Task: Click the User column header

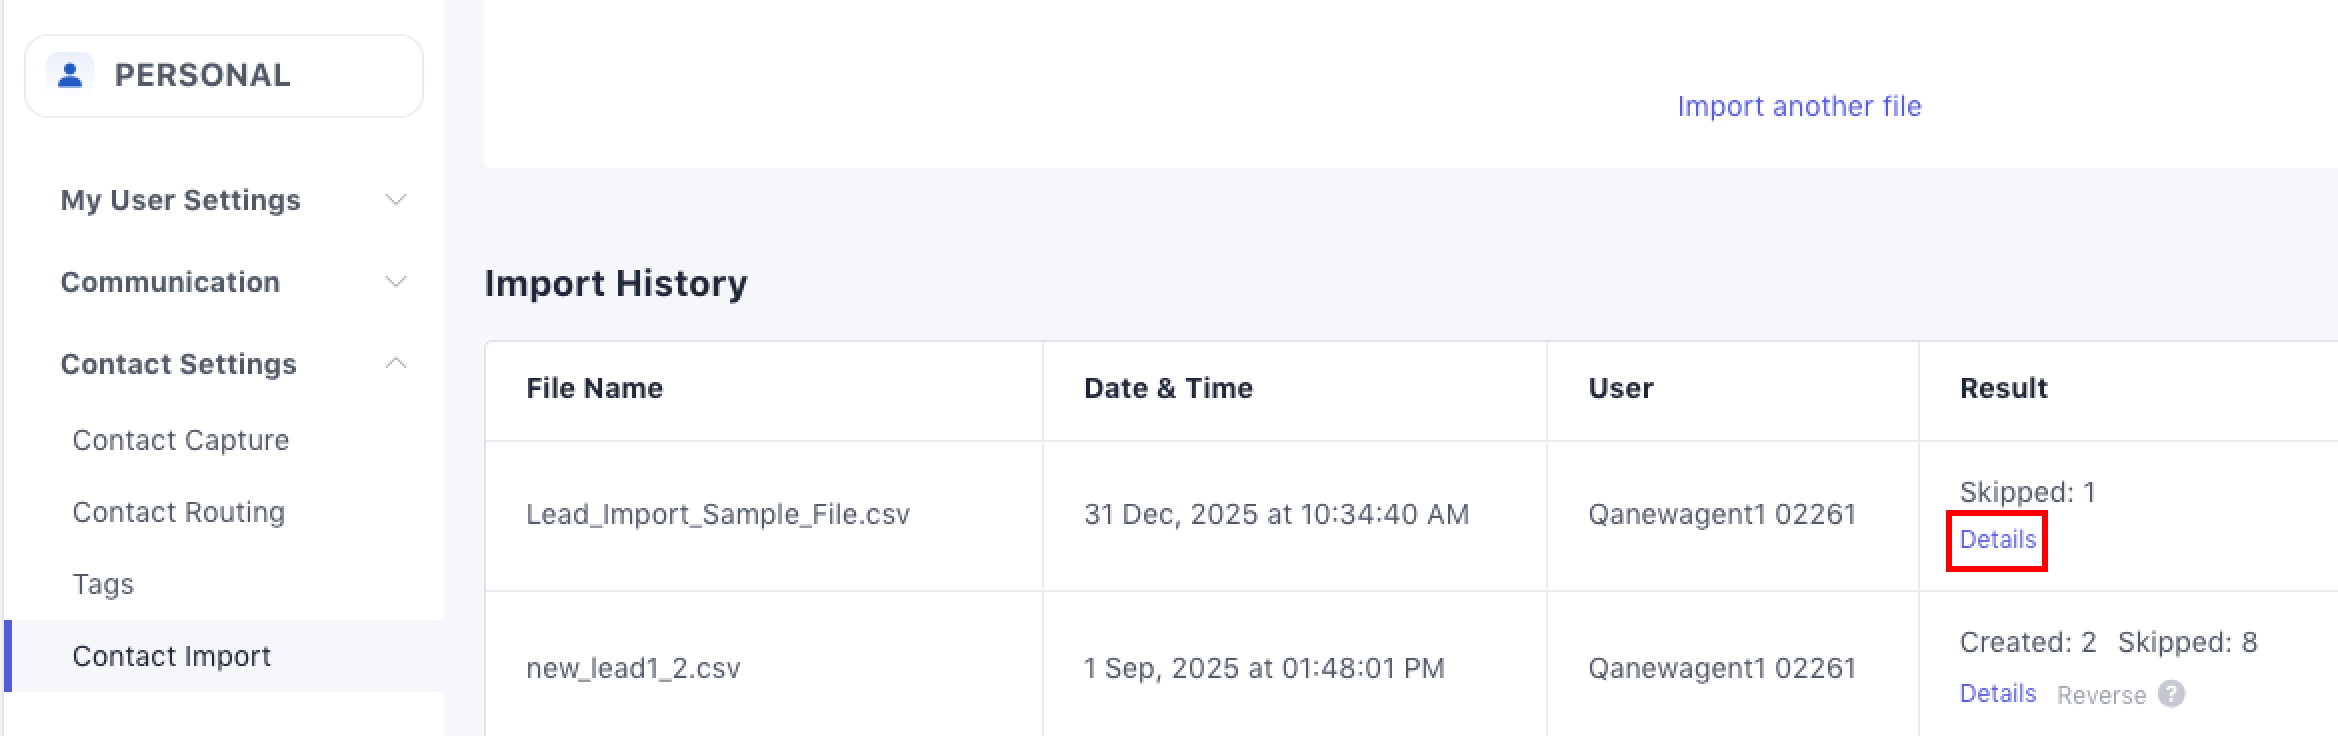Action: [x=1620, y=388]
